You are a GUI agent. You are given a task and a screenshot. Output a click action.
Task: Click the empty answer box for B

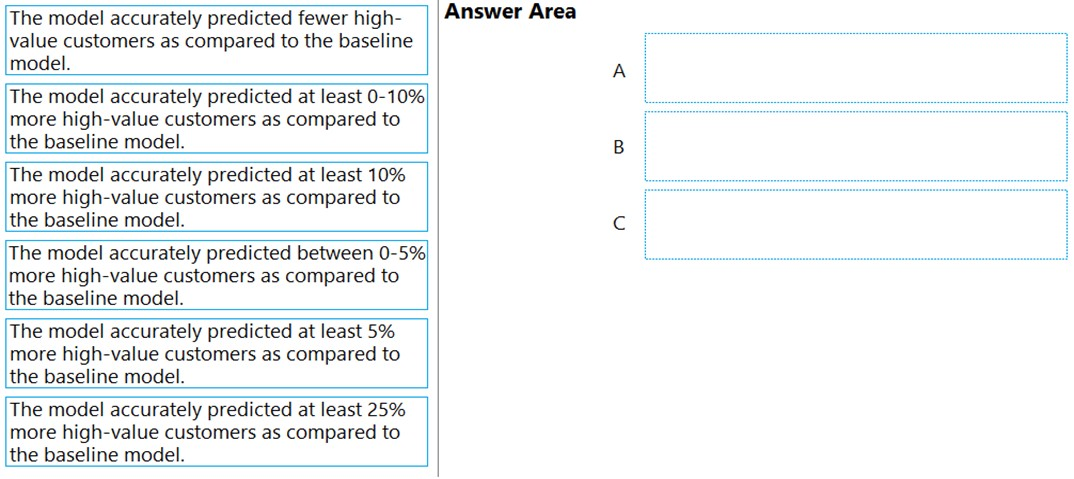point(856,146)
